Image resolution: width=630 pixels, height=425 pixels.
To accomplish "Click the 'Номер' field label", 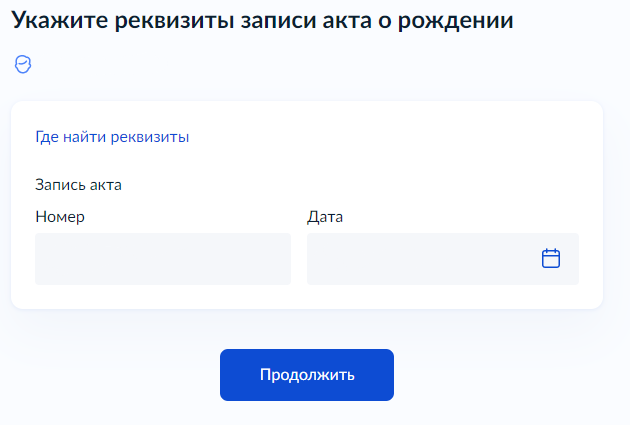I will 60,217.
